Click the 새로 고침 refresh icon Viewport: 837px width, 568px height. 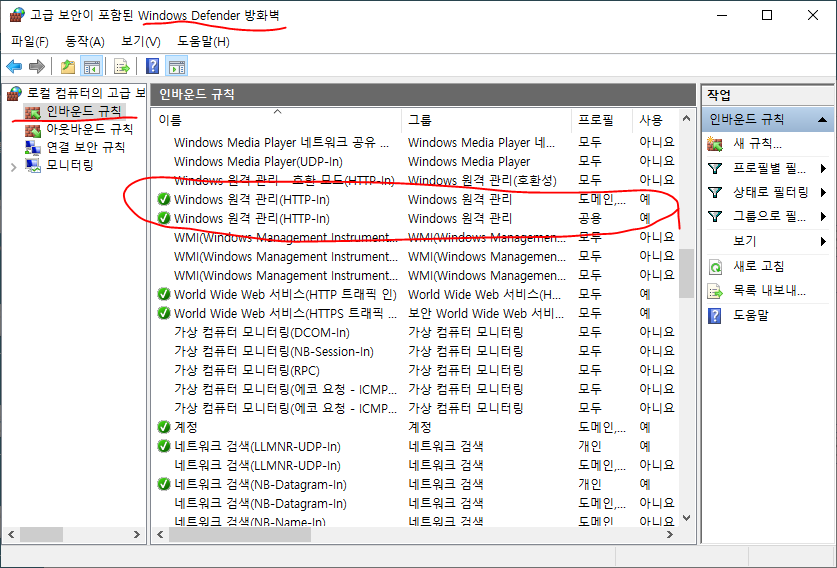(x=715, y=266)
